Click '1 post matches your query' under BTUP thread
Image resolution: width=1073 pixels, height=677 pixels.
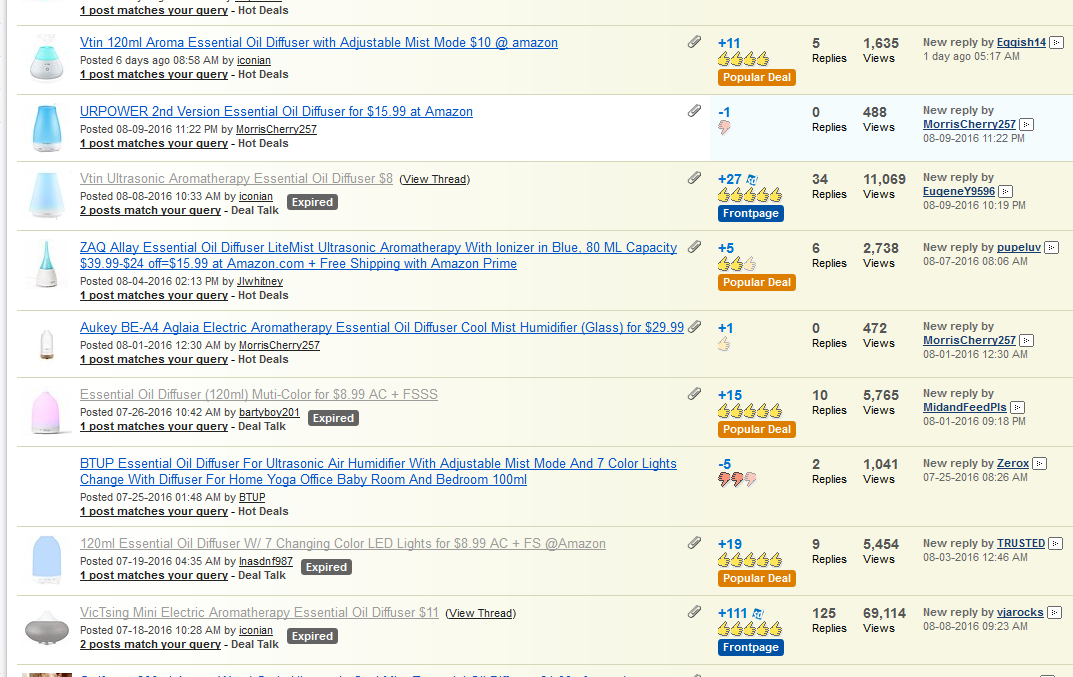(154, 511)
